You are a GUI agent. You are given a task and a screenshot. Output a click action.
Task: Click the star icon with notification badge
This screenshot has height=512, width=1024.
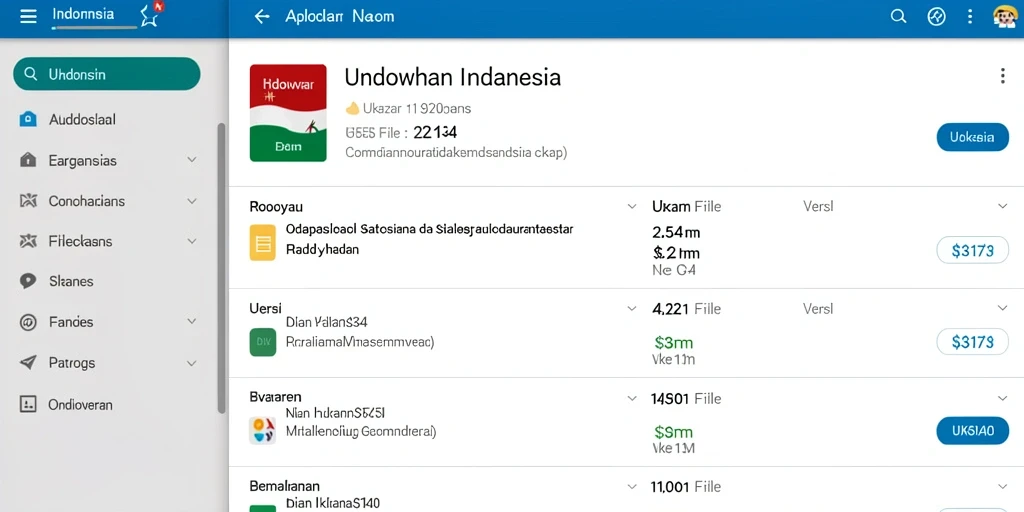152,15
